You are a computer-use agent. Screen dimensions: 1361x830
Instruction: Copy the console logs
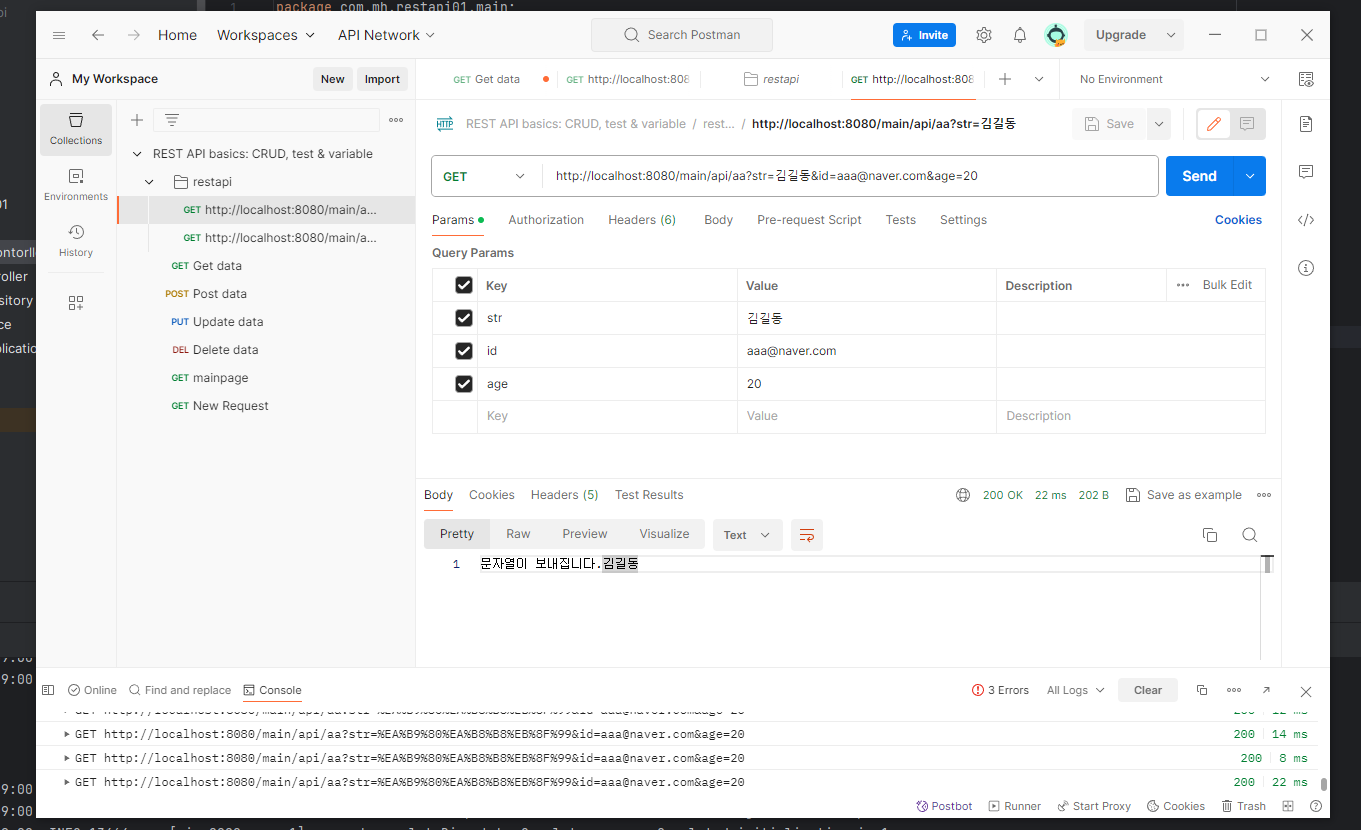[1202, 690]
